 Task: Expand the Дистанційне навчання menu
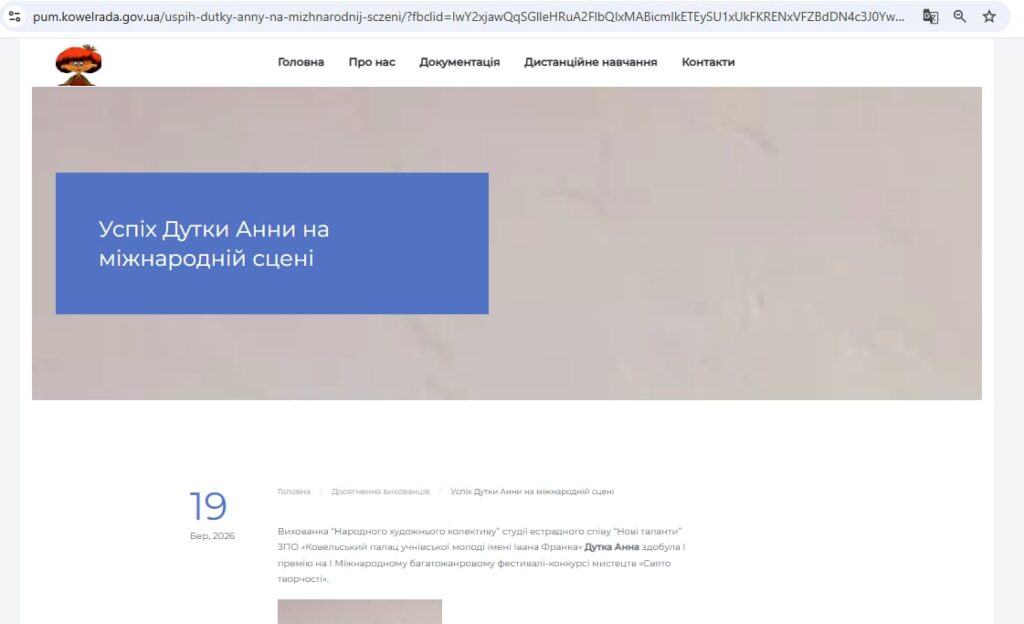click(x=590, y=62)
